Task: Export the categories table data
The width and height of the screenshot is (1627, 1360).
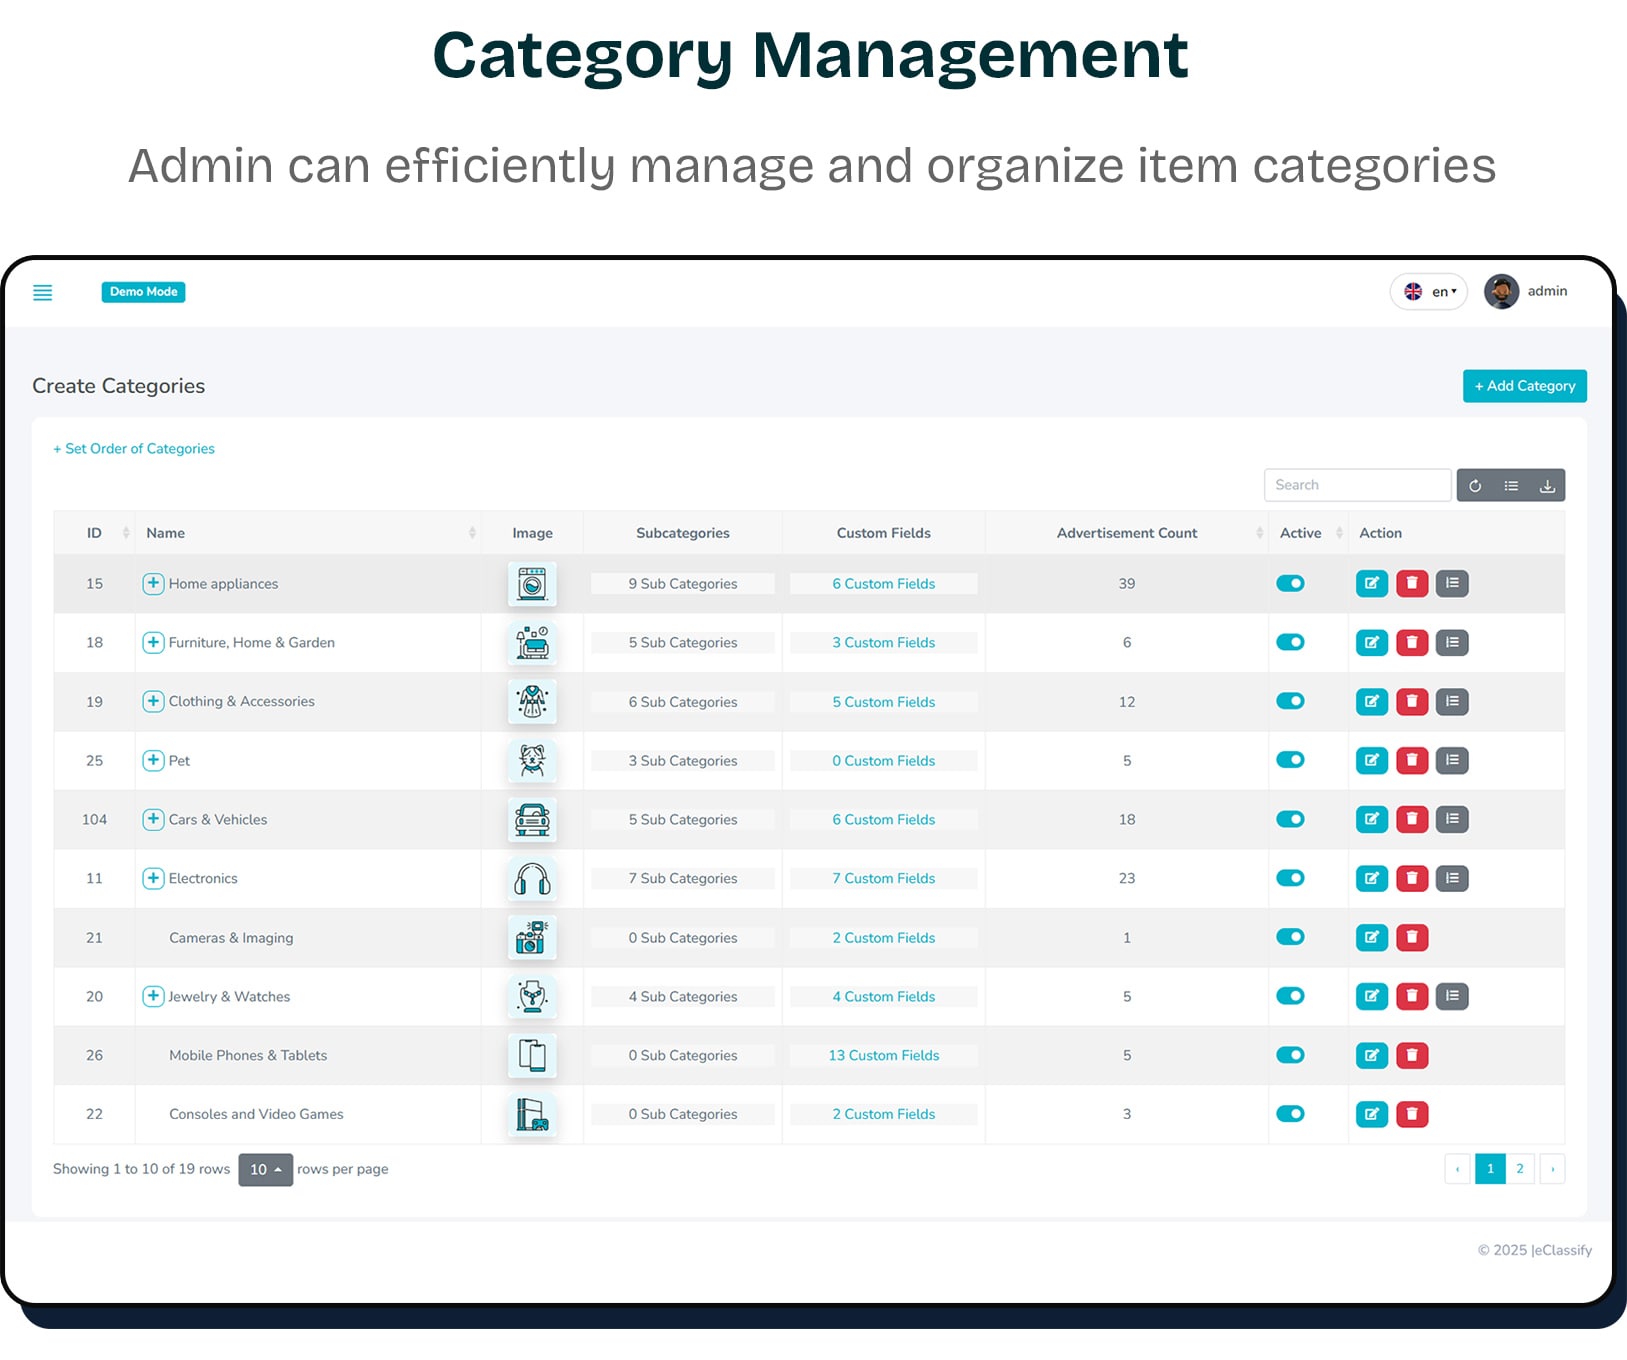Action: click(1548, 485)
